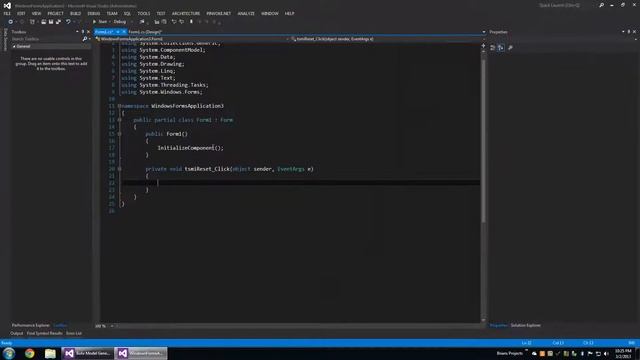The width and height of the screenshot is (640, 360).
Task: Toggle auto-hide pin on Toolbox panel
Action: click(x=83, y=32)
